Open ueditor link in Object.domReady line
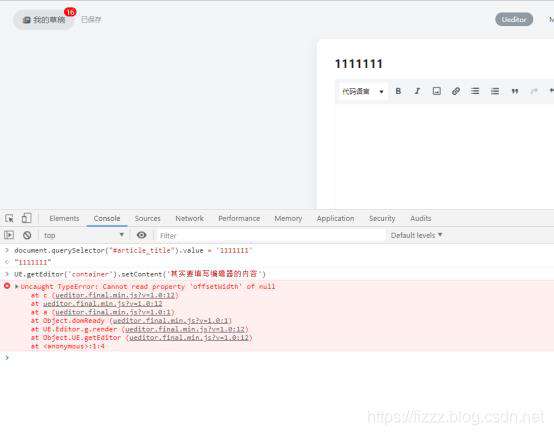Screen dimensions: 554x435 pos(171,321)
